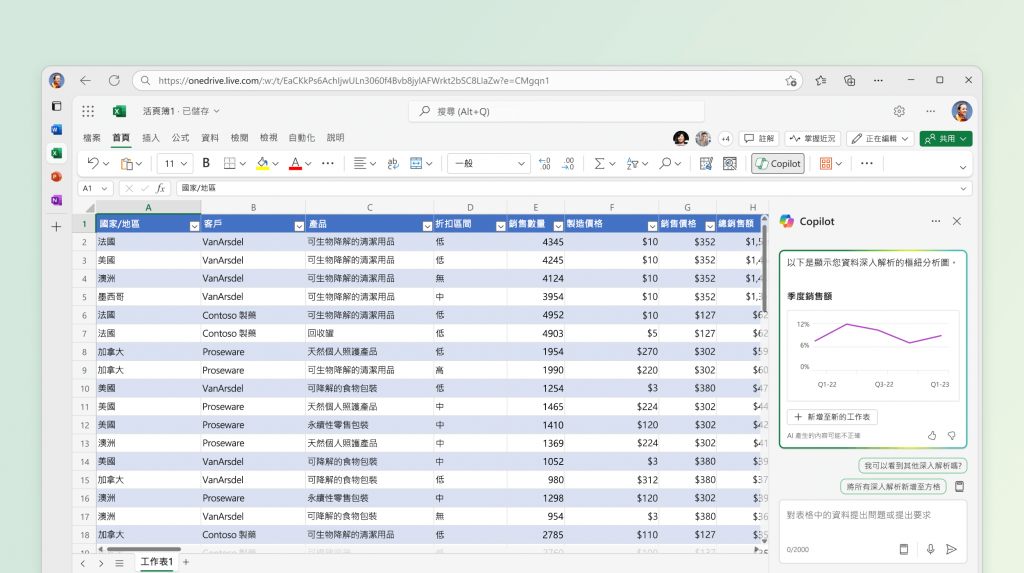Switch to the 公式 tab
This screenshot has height=573, width=1024.
pyautogui.click(x=180, y=138)
